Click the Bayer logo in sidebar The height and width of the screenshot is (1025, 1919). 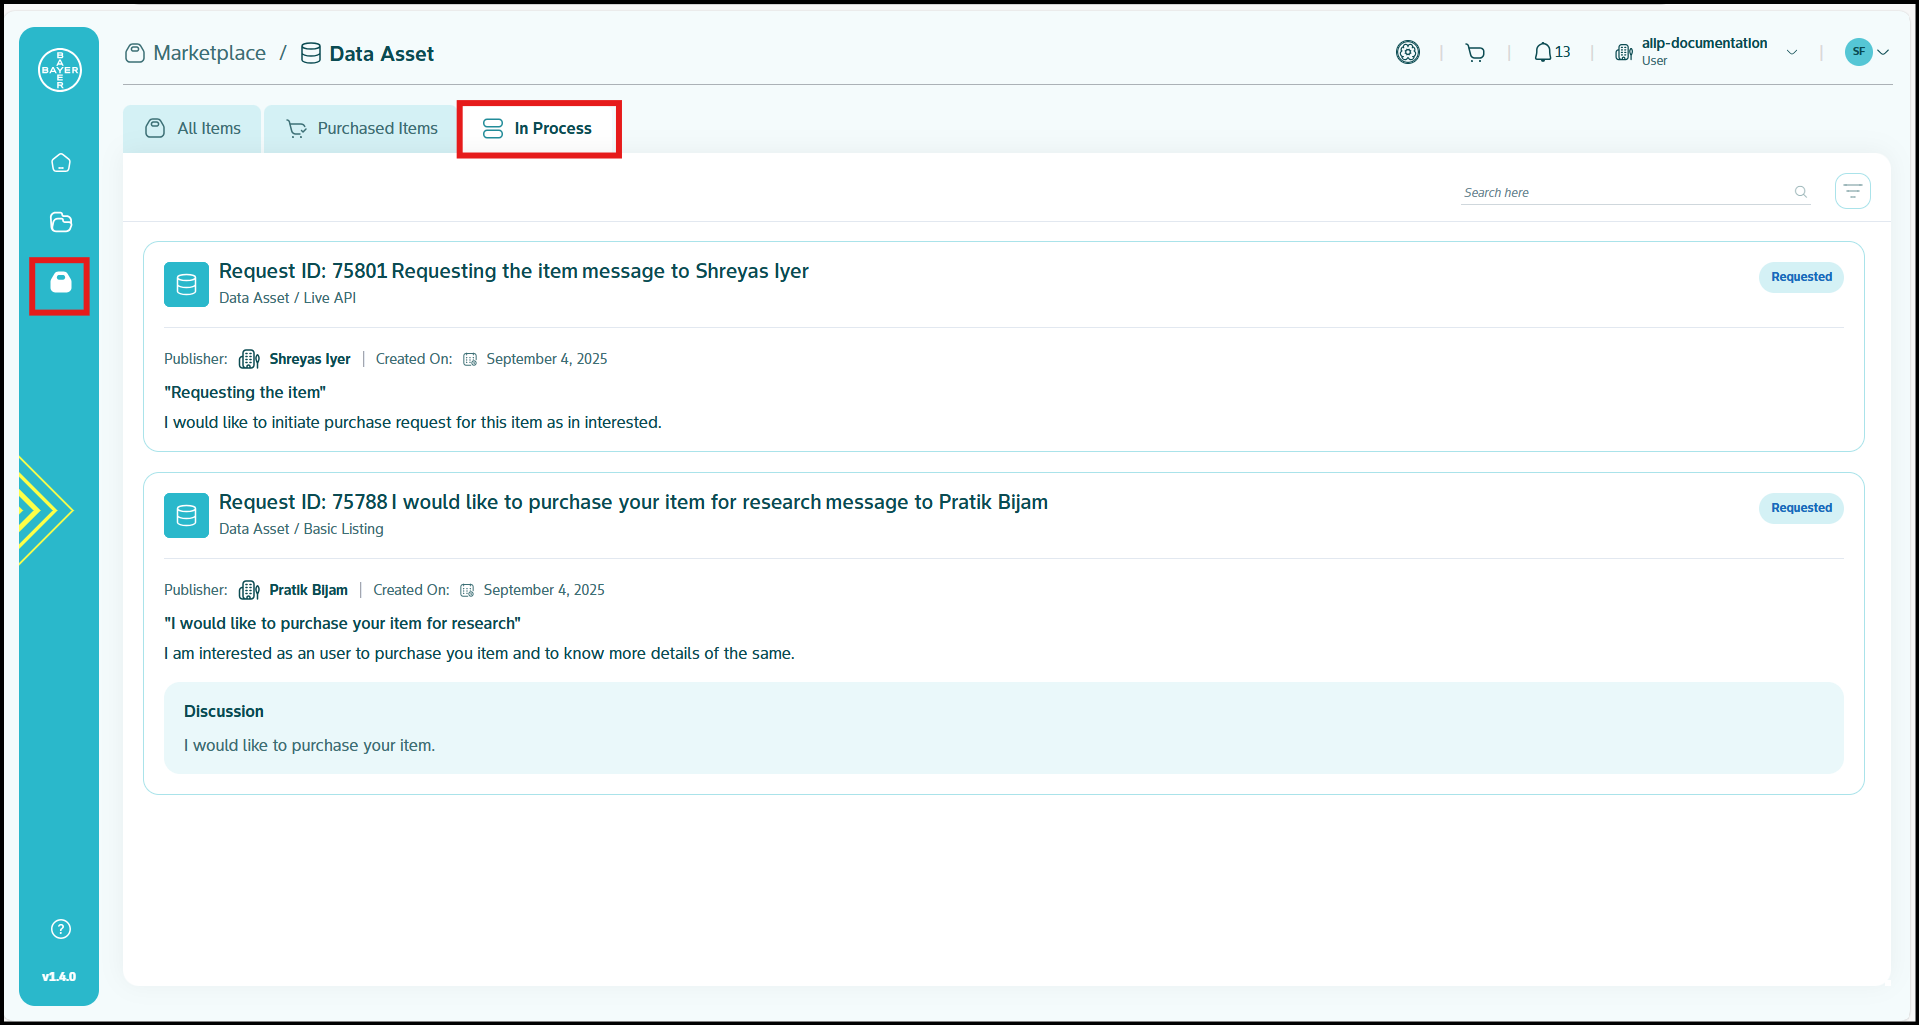[59, 70]
